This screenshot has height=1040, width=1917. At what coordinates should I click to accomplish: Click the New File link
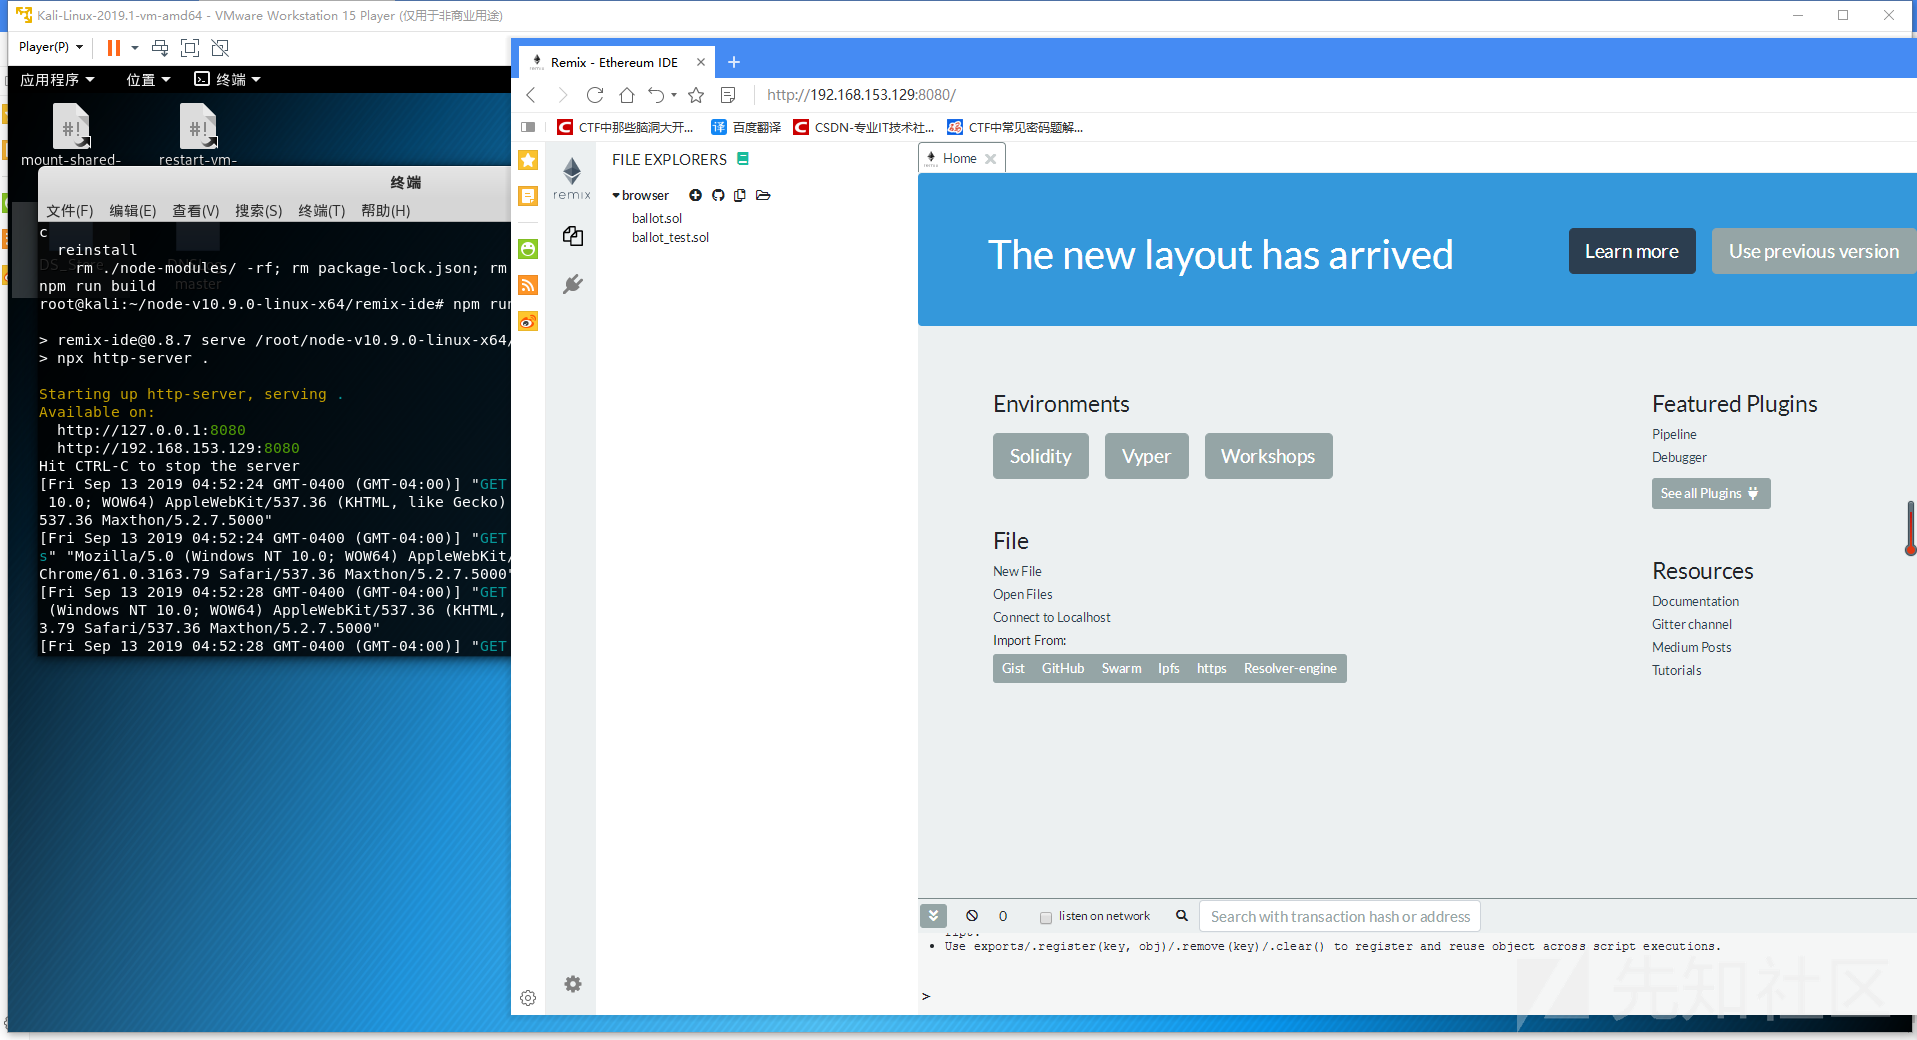1017,571
